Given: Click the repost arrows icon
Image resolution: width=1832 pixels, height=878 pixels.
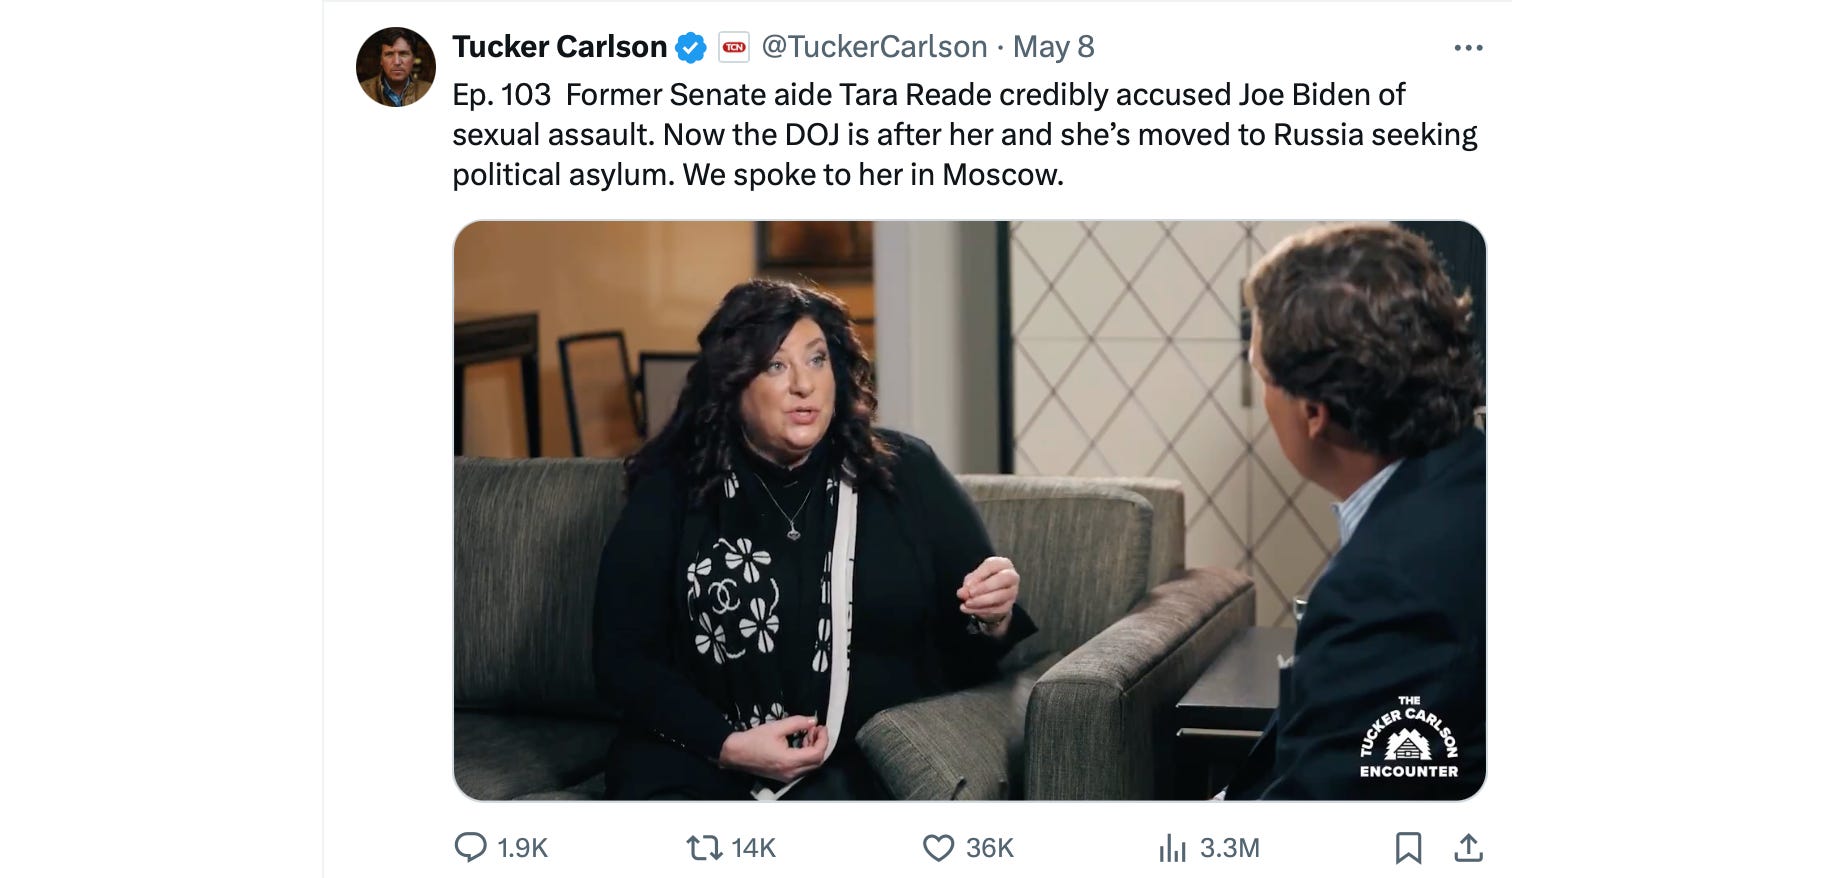Looking at the screenshot, I should (x=704, y=848).
